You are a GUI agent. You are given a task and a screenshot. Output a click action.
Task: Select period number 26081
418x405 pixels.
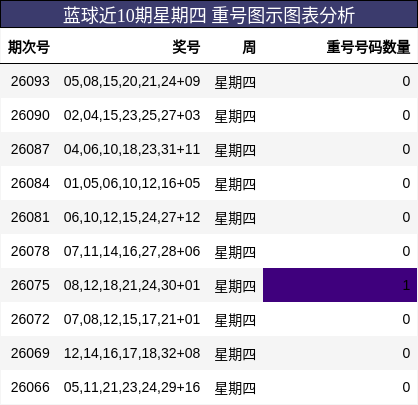30,217
